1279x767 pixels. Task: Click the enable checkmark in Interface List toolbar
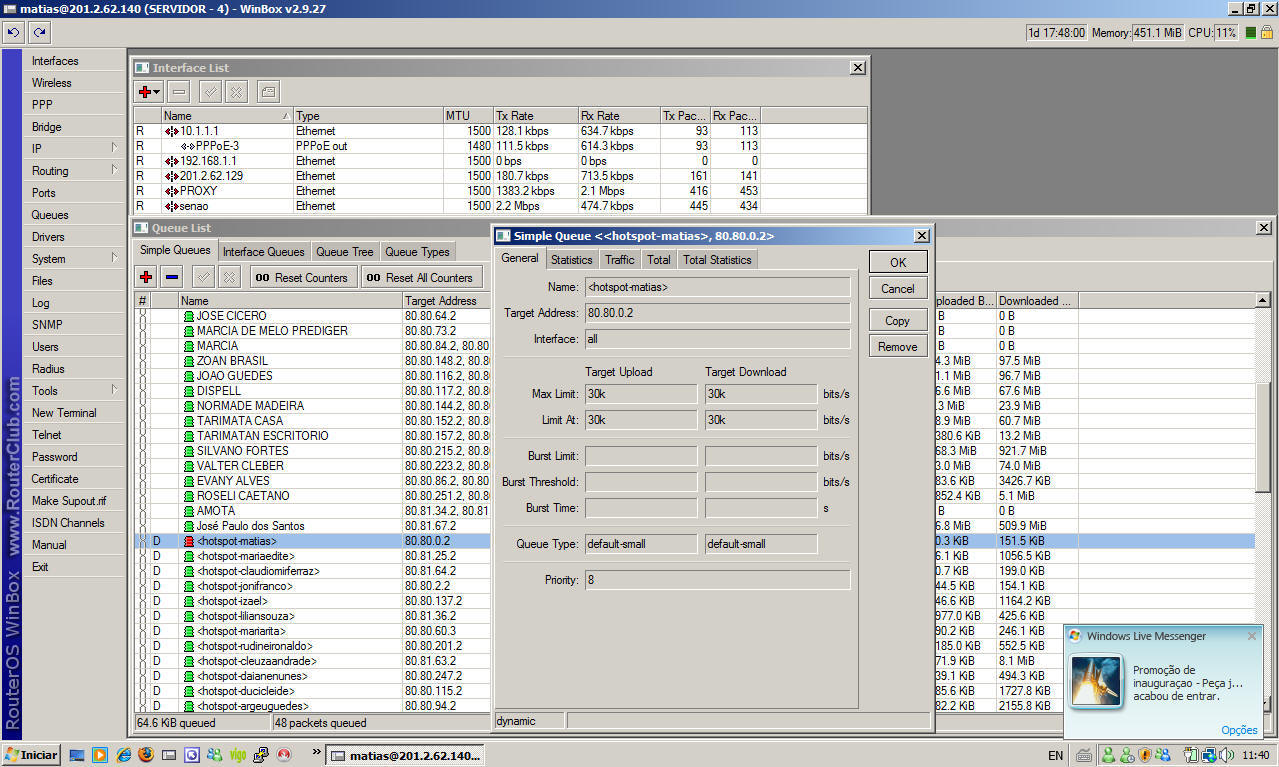coord(210,92)
